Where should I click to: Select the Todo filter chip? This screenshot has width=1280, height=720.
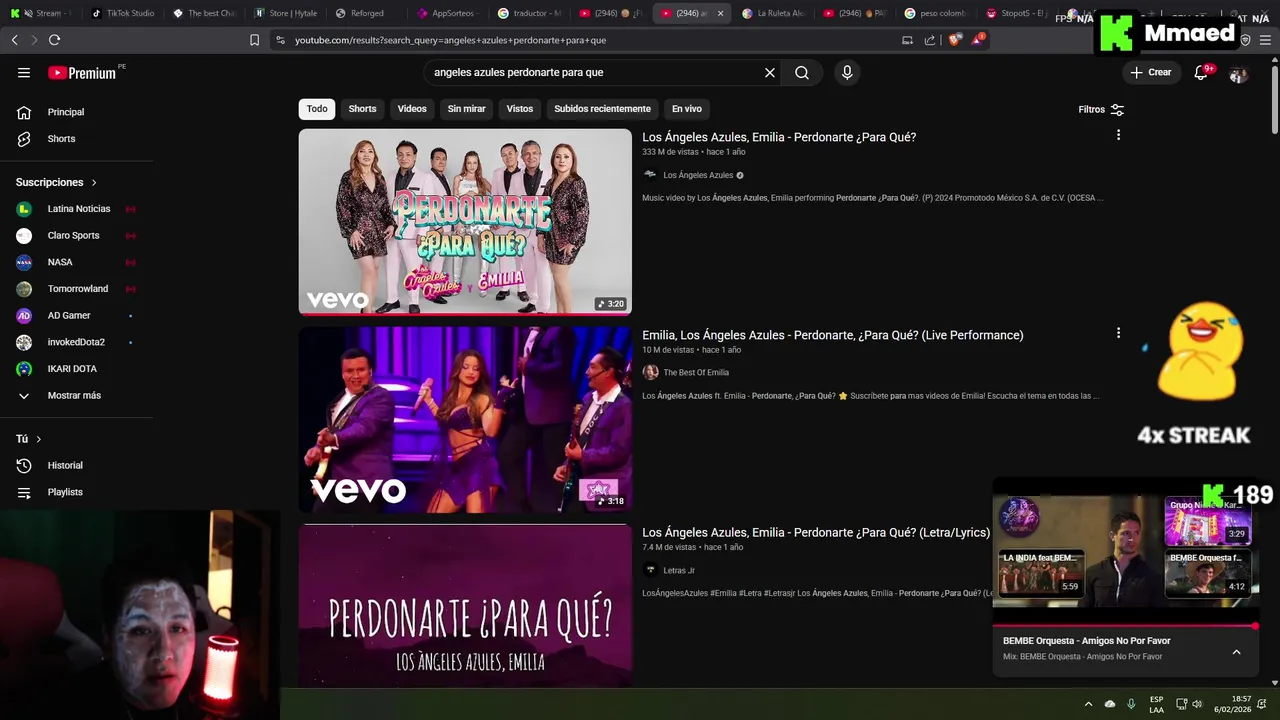(317, 109)
